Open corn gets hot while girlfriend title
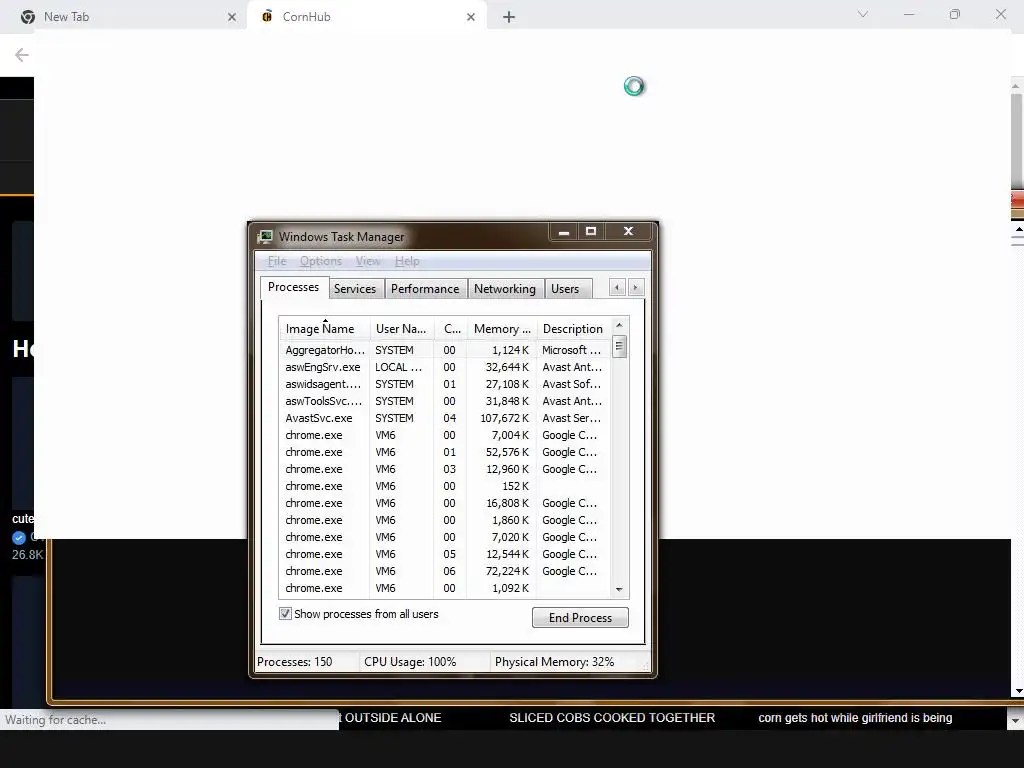Image resolution: width=1024 pixels, height=768 pixels. 855,718
